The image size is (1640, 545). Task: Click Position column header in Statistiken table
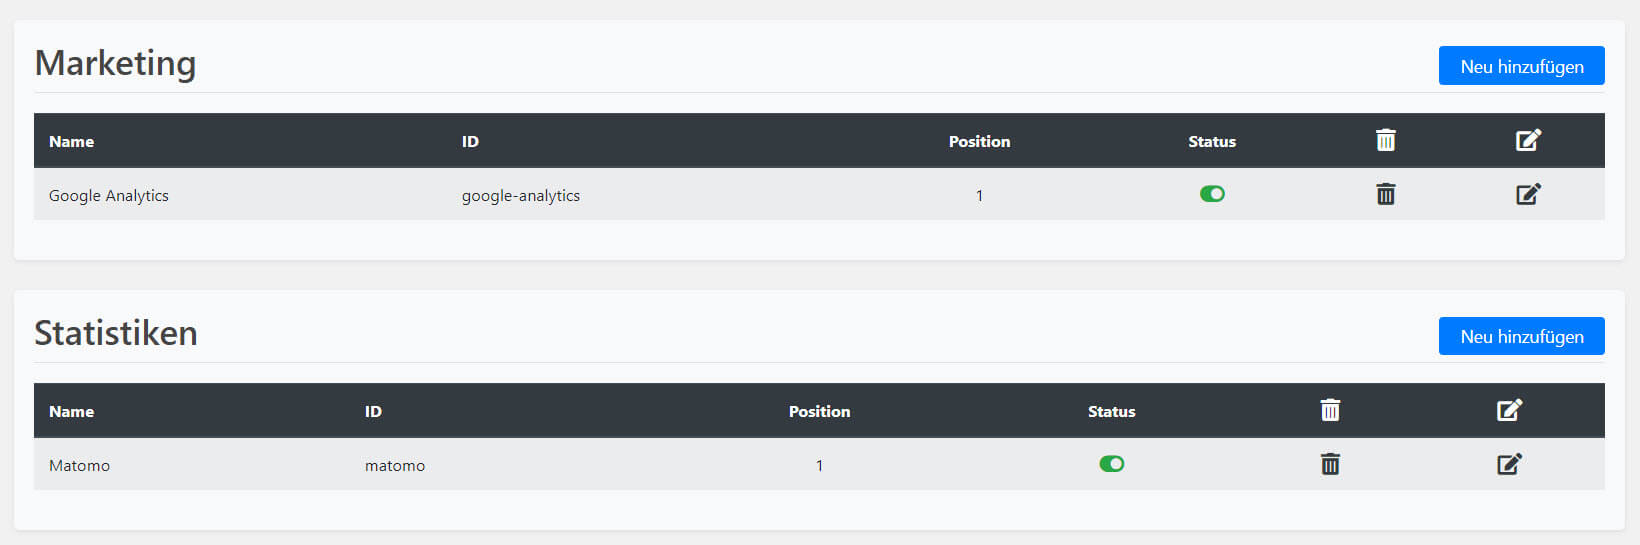pos(819,412)
